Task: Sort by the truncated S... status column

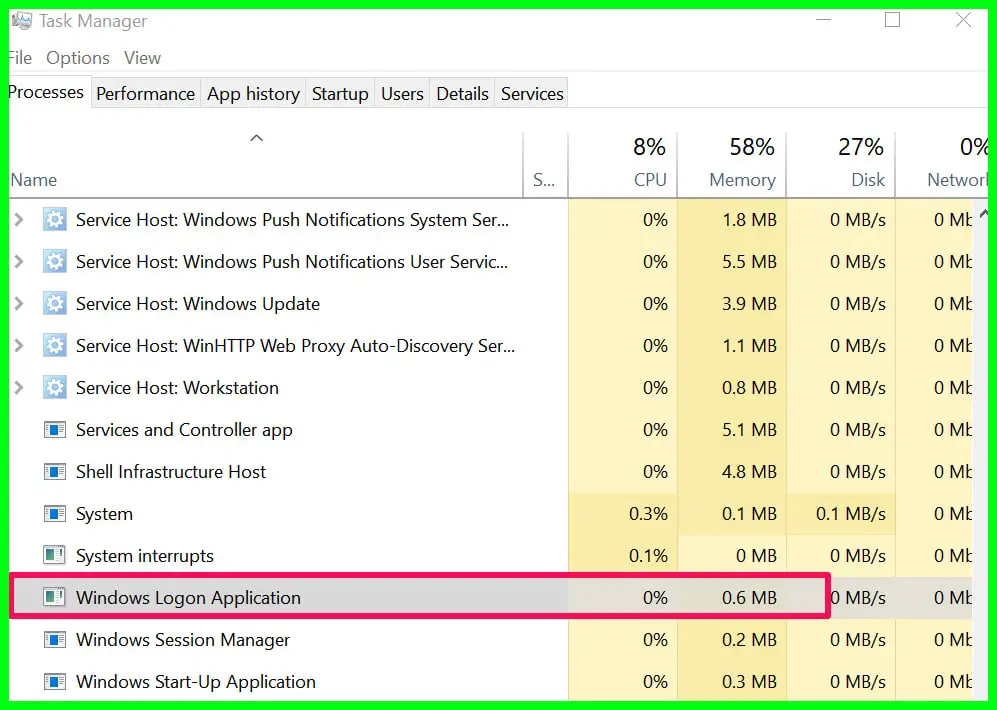Action: [x=545, y=165]
